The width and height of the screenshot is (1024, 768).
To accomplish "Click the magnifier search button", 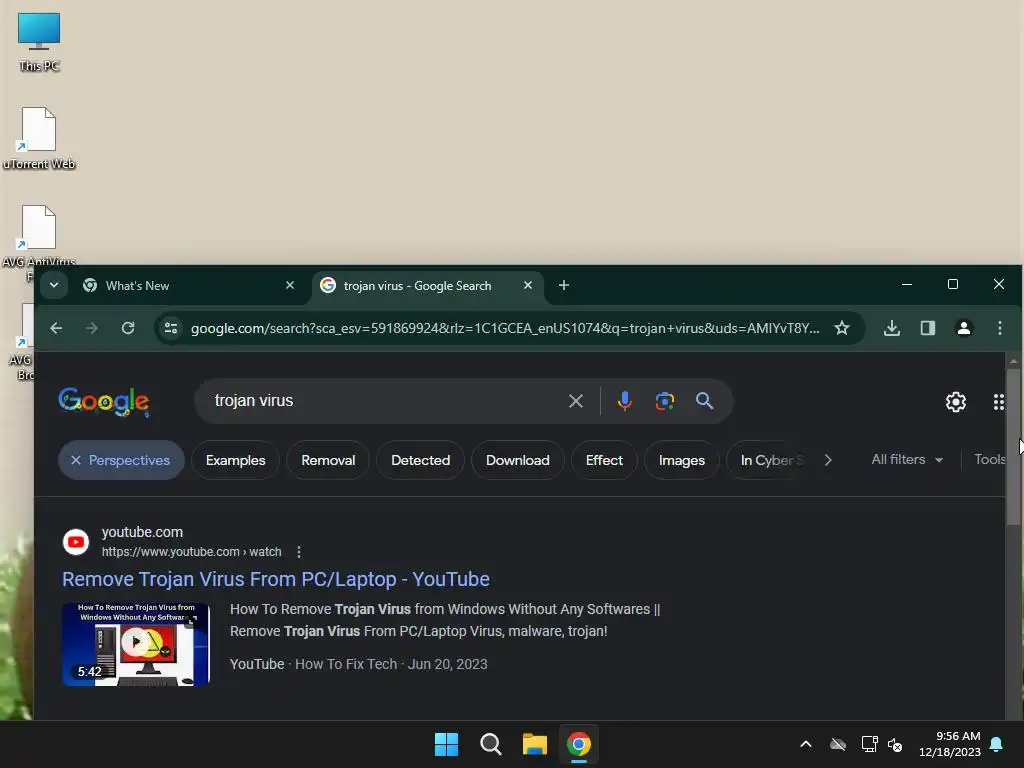I will [x=704, y=401].
